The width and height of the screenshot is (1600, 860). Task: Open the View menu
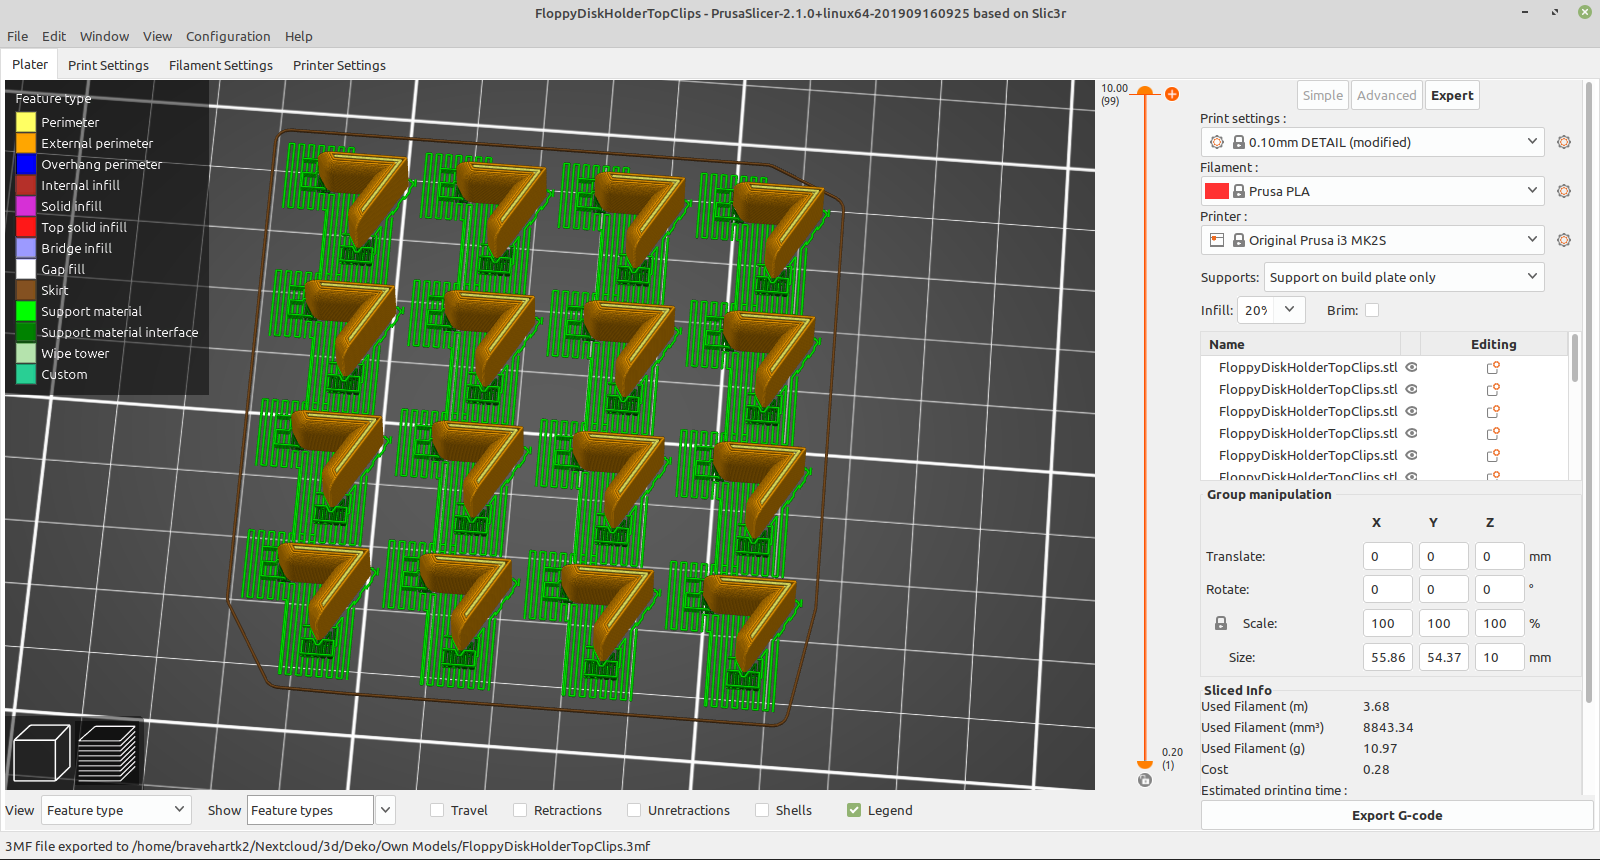click(x=157, y=36)
